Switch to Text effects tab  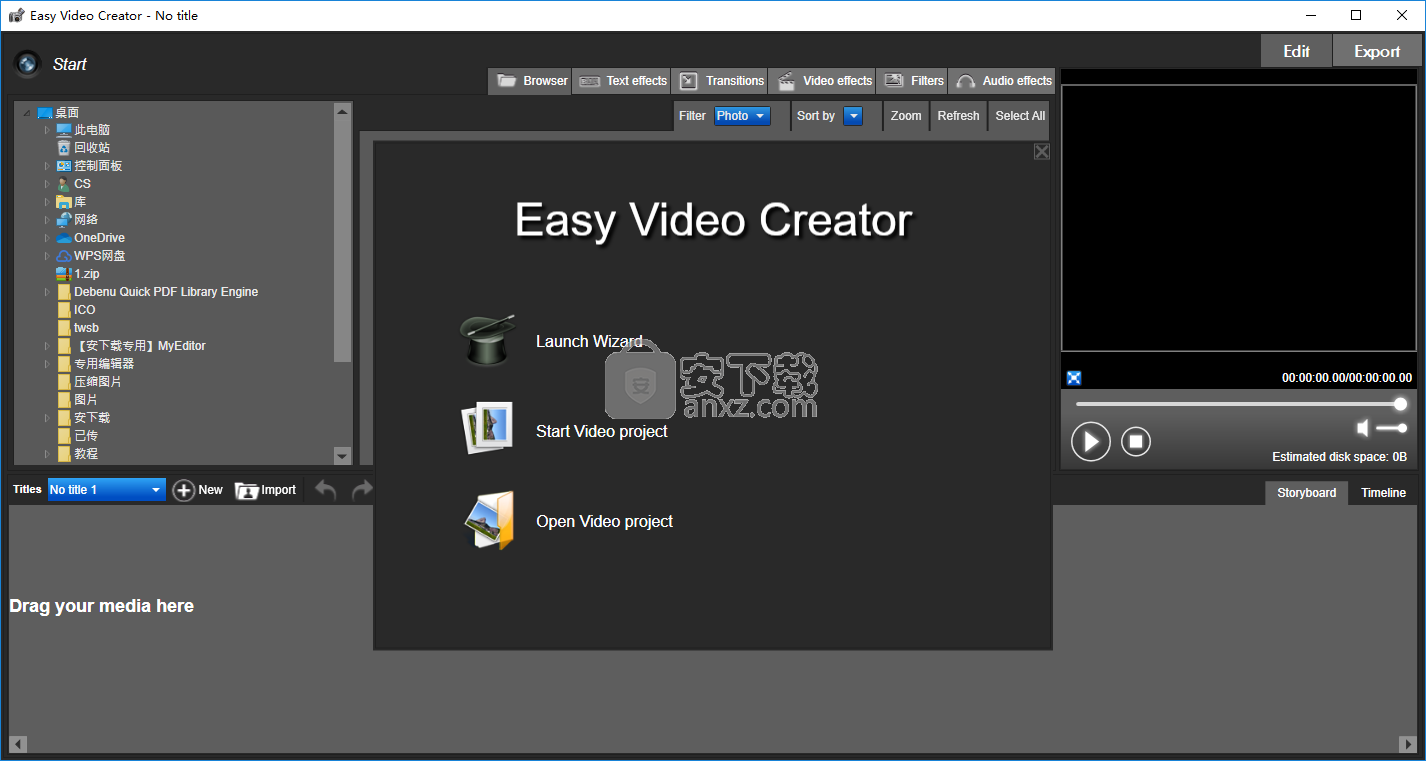[622, 81]
